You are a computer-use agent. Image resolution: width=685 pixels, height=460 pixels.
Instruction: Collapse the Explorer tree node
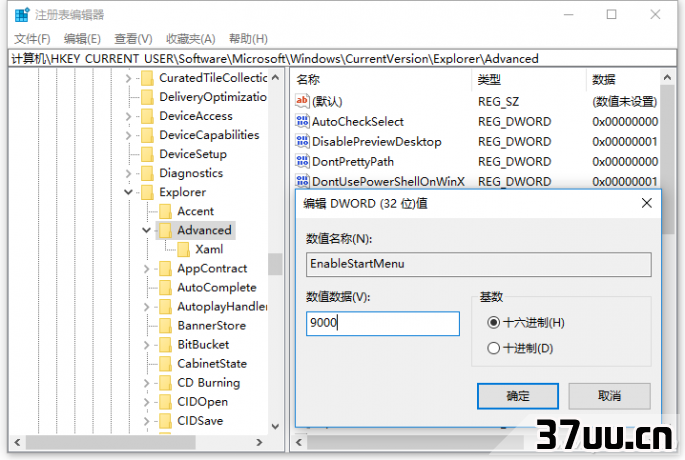[x=128, y=192]
